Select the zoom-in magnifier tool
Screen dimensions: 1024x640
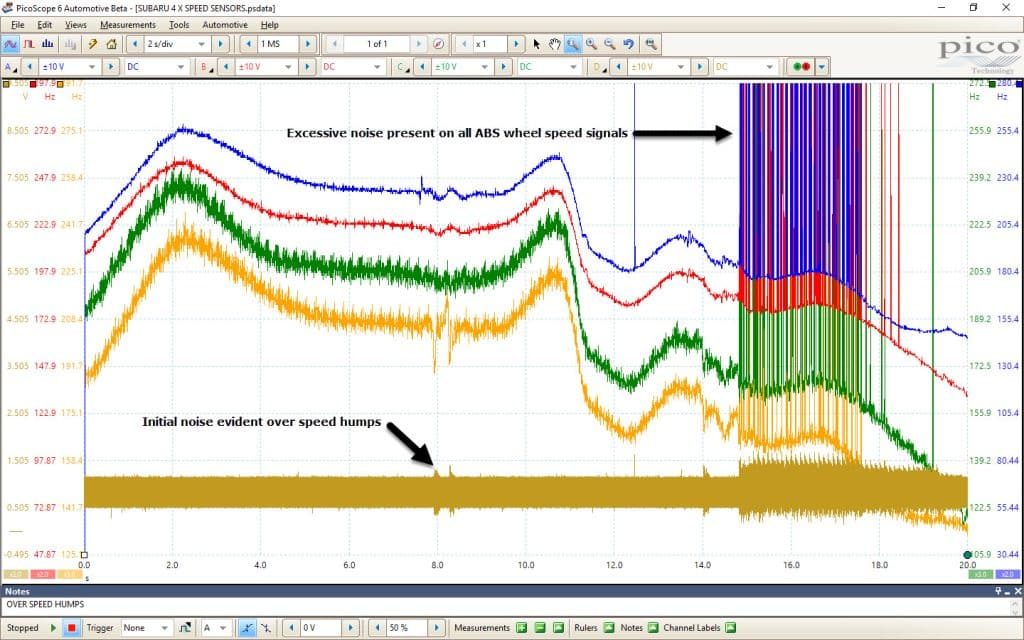tap(591, 44)
